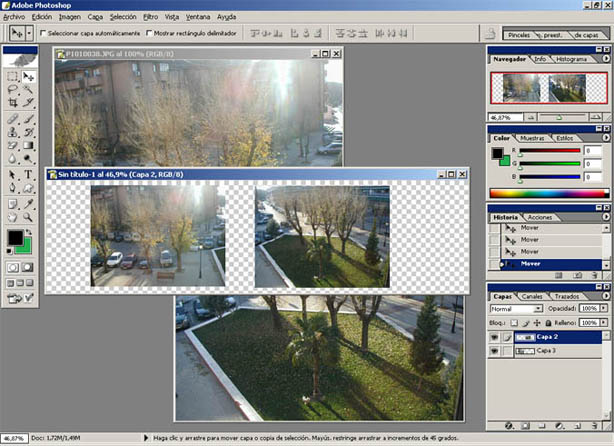Open Color panel flyout menu arrow
This screenshot has width=614, height=446.
point(606,138)
